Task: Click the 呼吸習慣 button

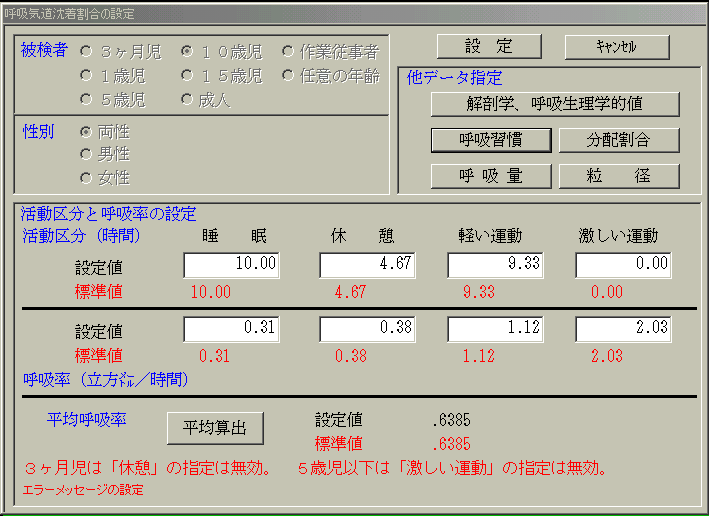Action: pyautogui.click(x=490, y=140)
